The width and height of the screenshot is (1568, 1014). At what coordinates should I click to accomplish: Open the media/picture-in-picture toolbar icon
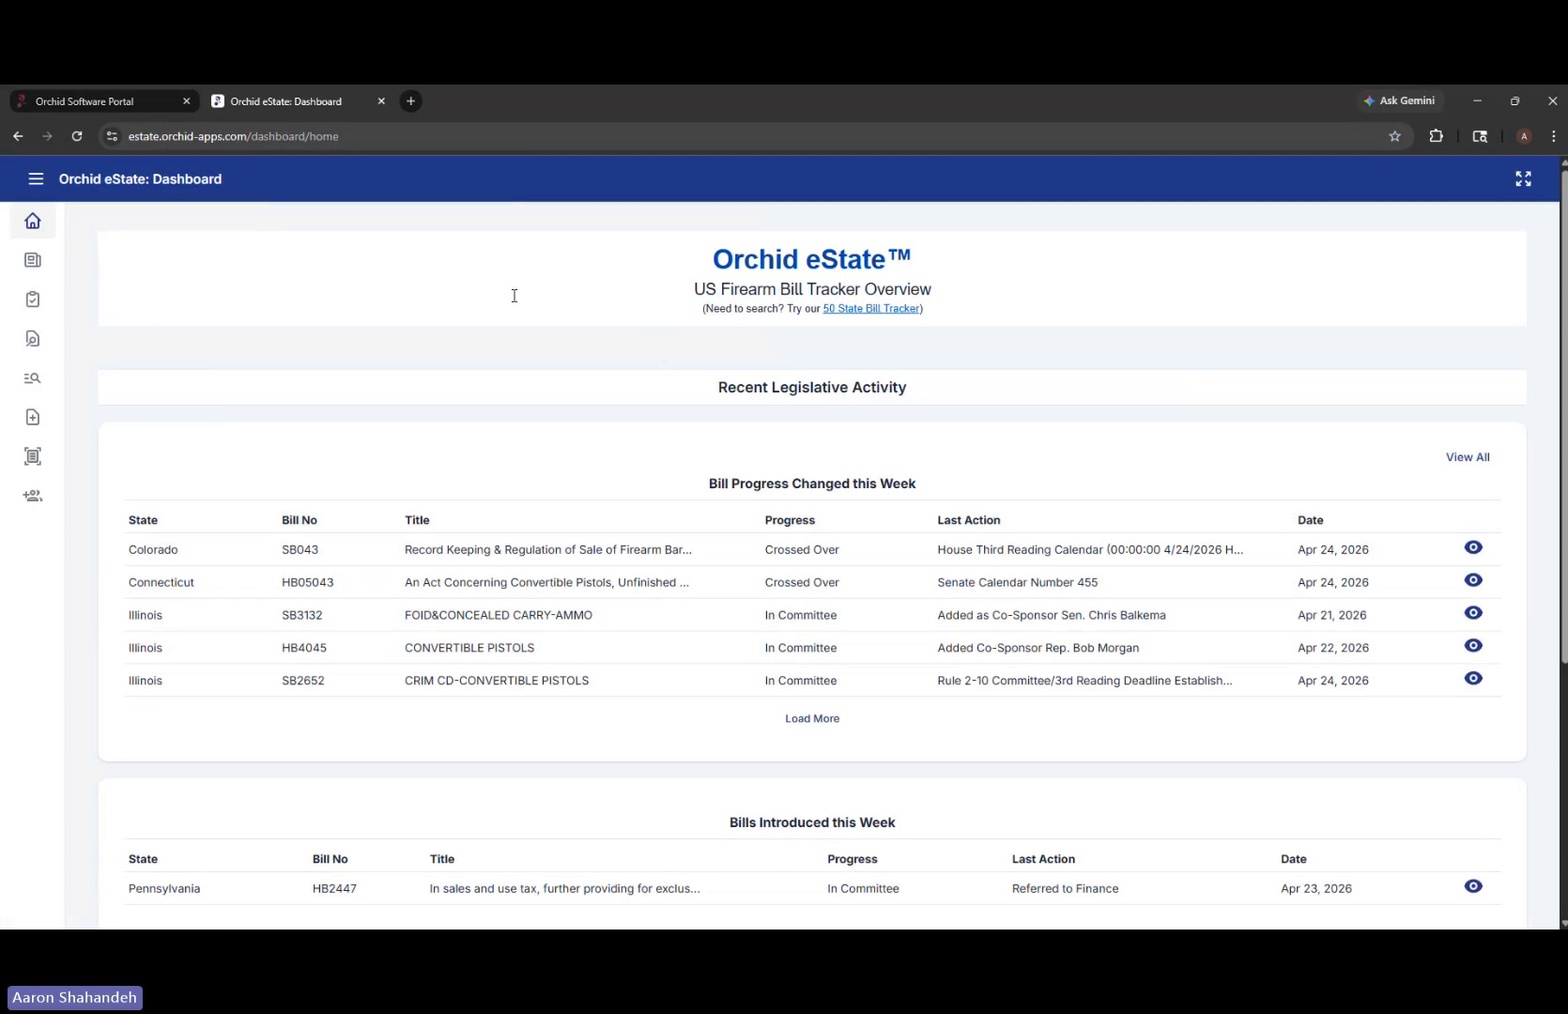point(1480,136)
